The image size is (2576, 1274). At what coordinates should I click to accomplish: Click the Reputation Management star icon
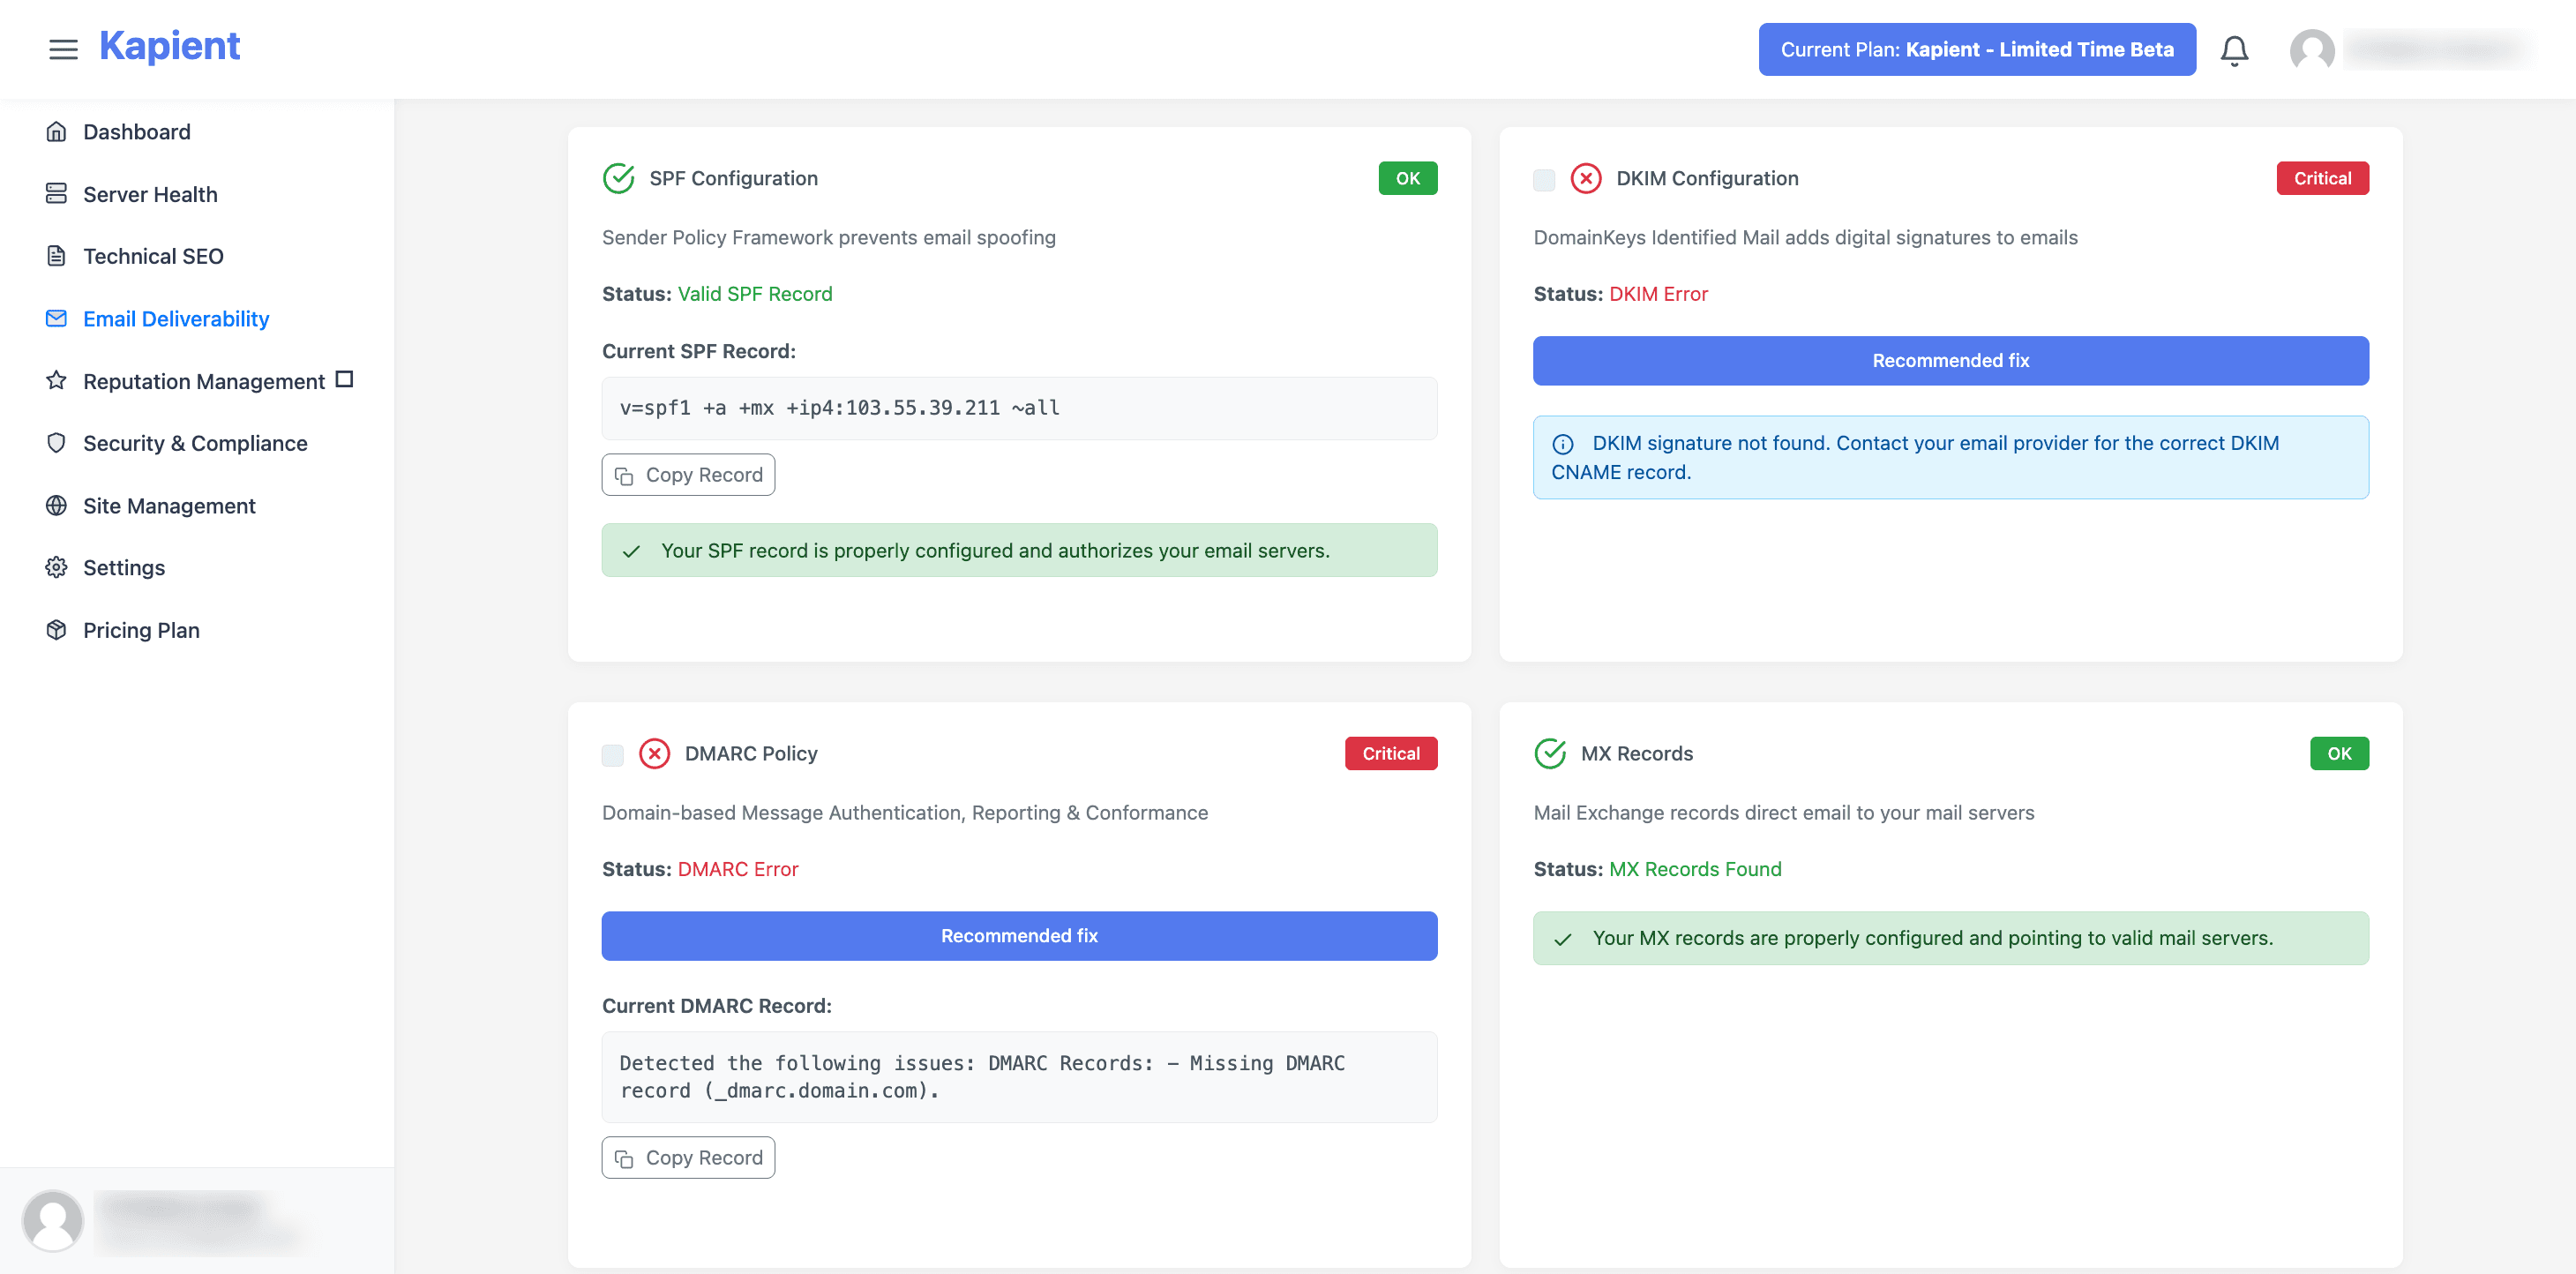pos(56,380)
